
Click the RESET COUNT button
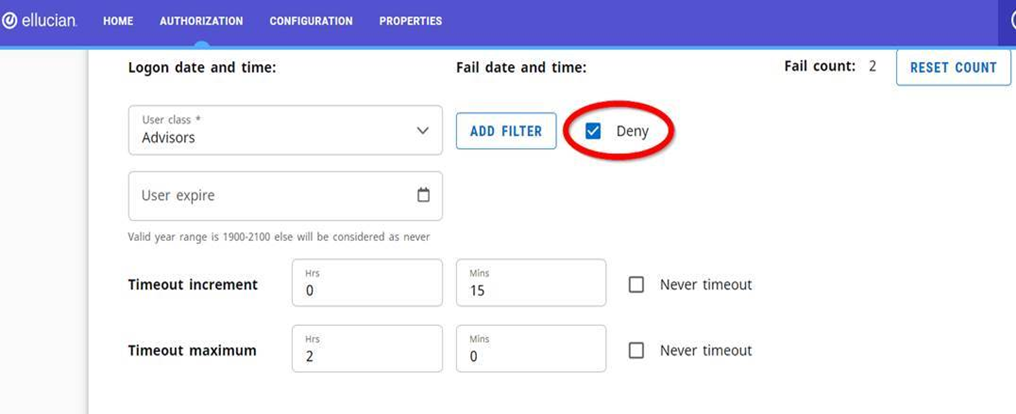tap(953, 67)
